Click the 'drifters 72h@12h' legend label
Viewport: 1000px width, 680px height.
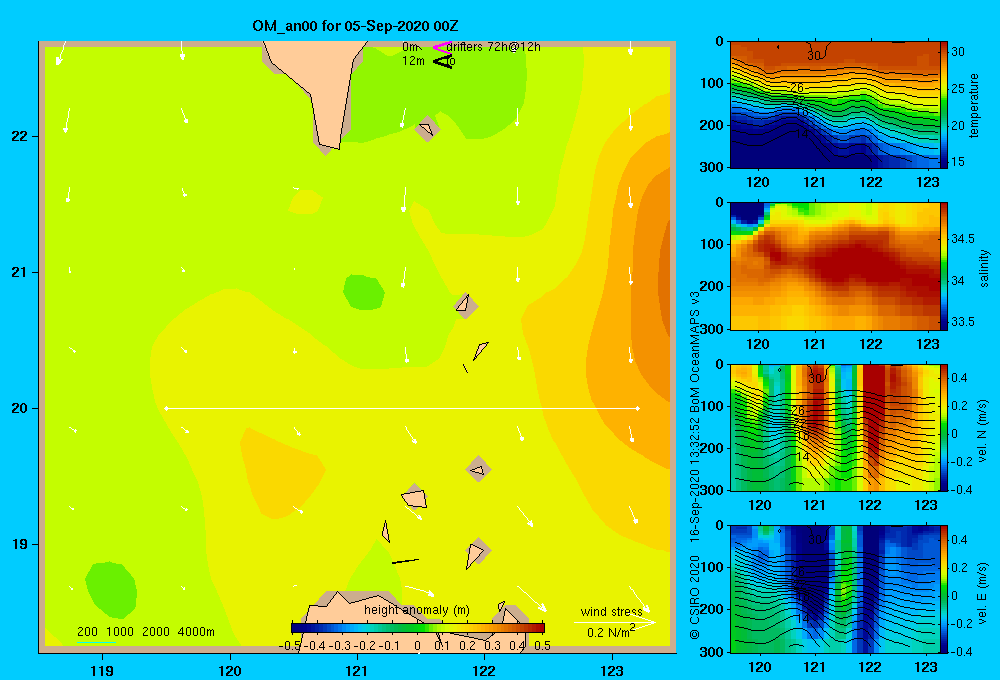[494, 47]
